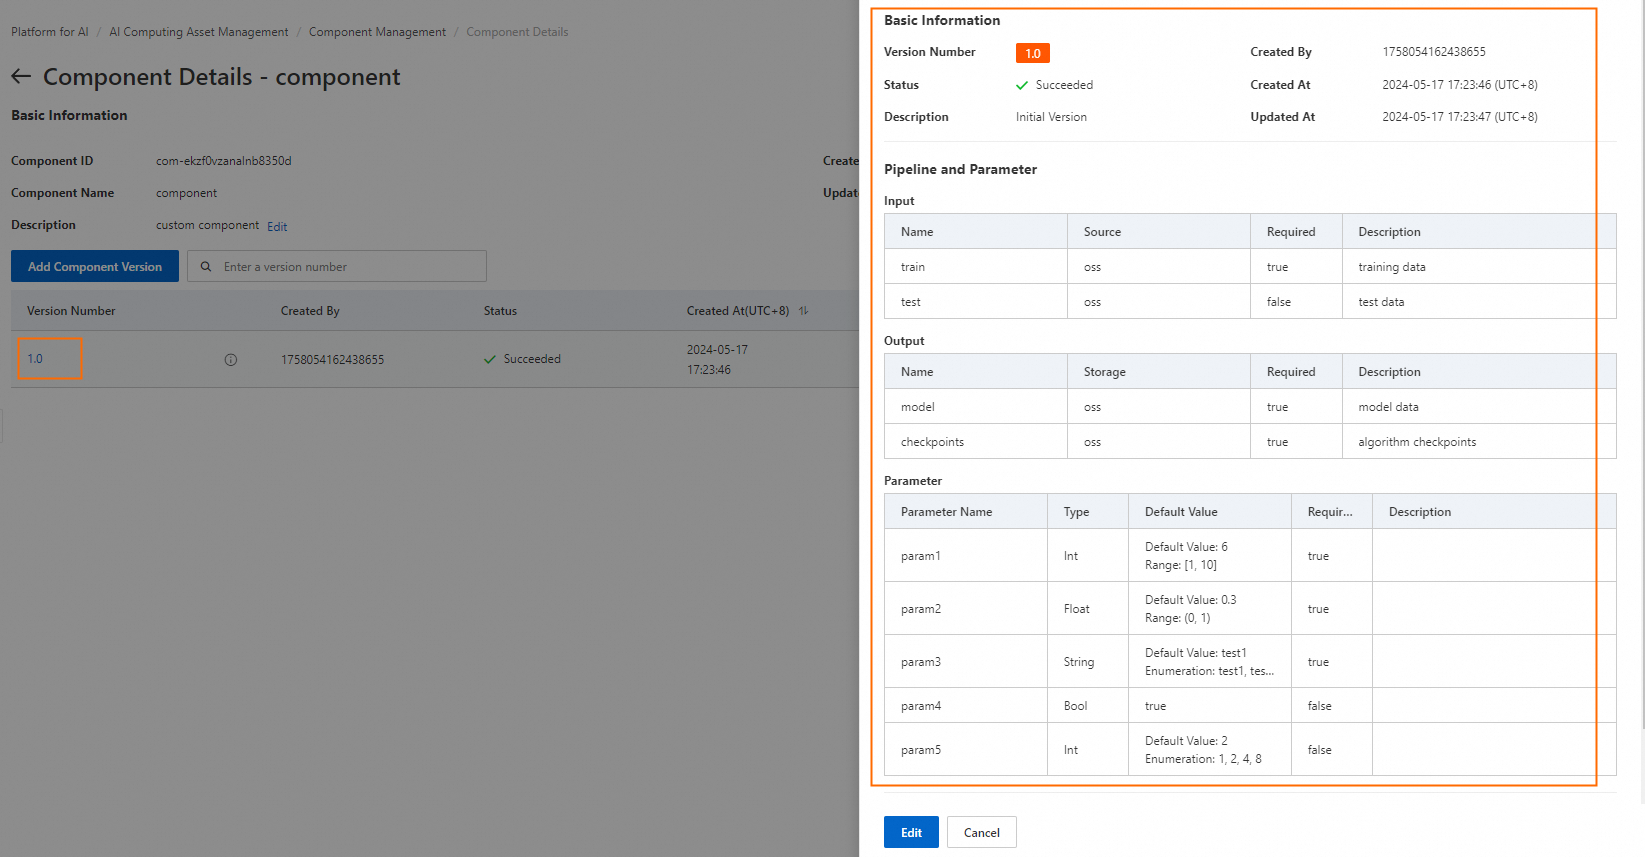Image resolution: width=1645 pixels, height=857 pixels.
Task: Select the Initial Version description text
Action: (x=1051, y=117)
